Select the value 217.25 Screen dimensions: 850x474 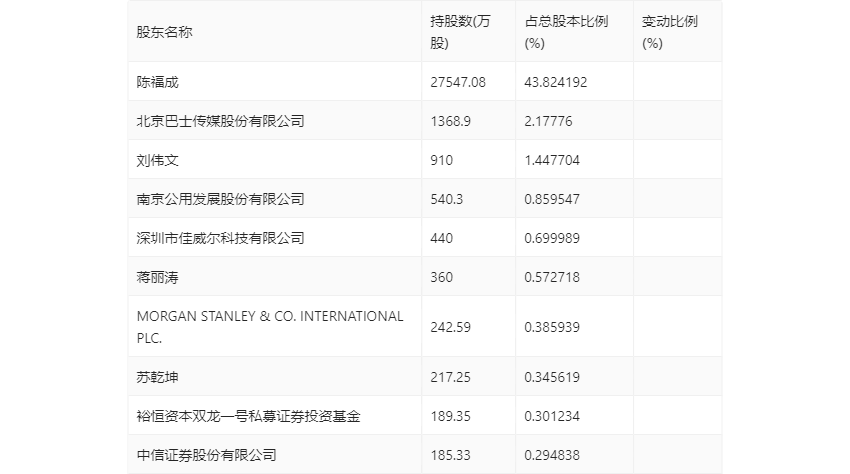pyautogui.click(x=450, y=377)
